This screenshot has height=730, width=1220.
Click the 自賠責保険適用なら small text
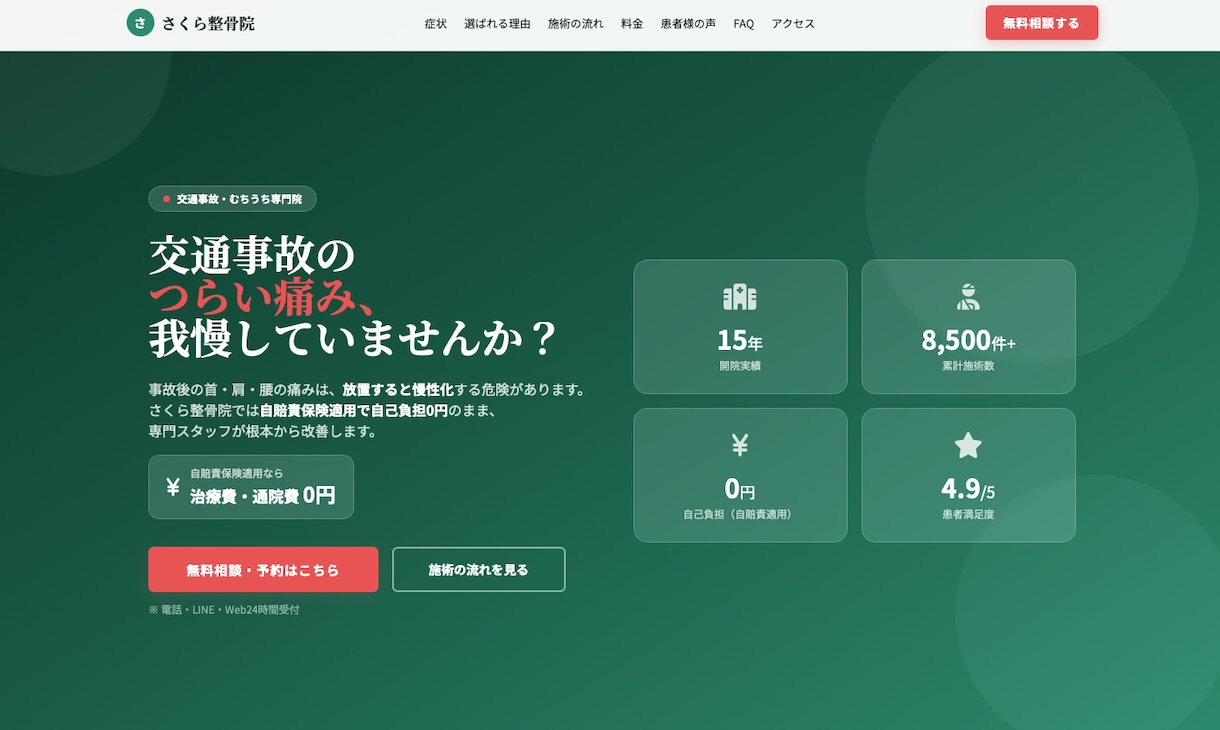tap(237, 473)
